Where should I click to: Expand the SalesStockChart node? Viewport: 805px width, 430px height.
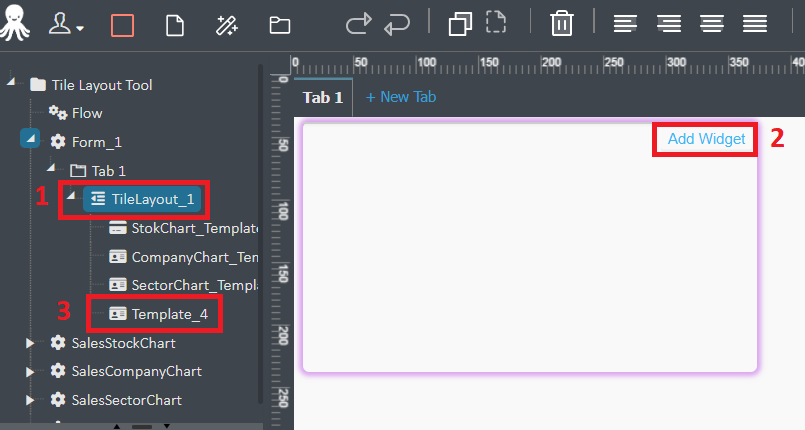30,343
